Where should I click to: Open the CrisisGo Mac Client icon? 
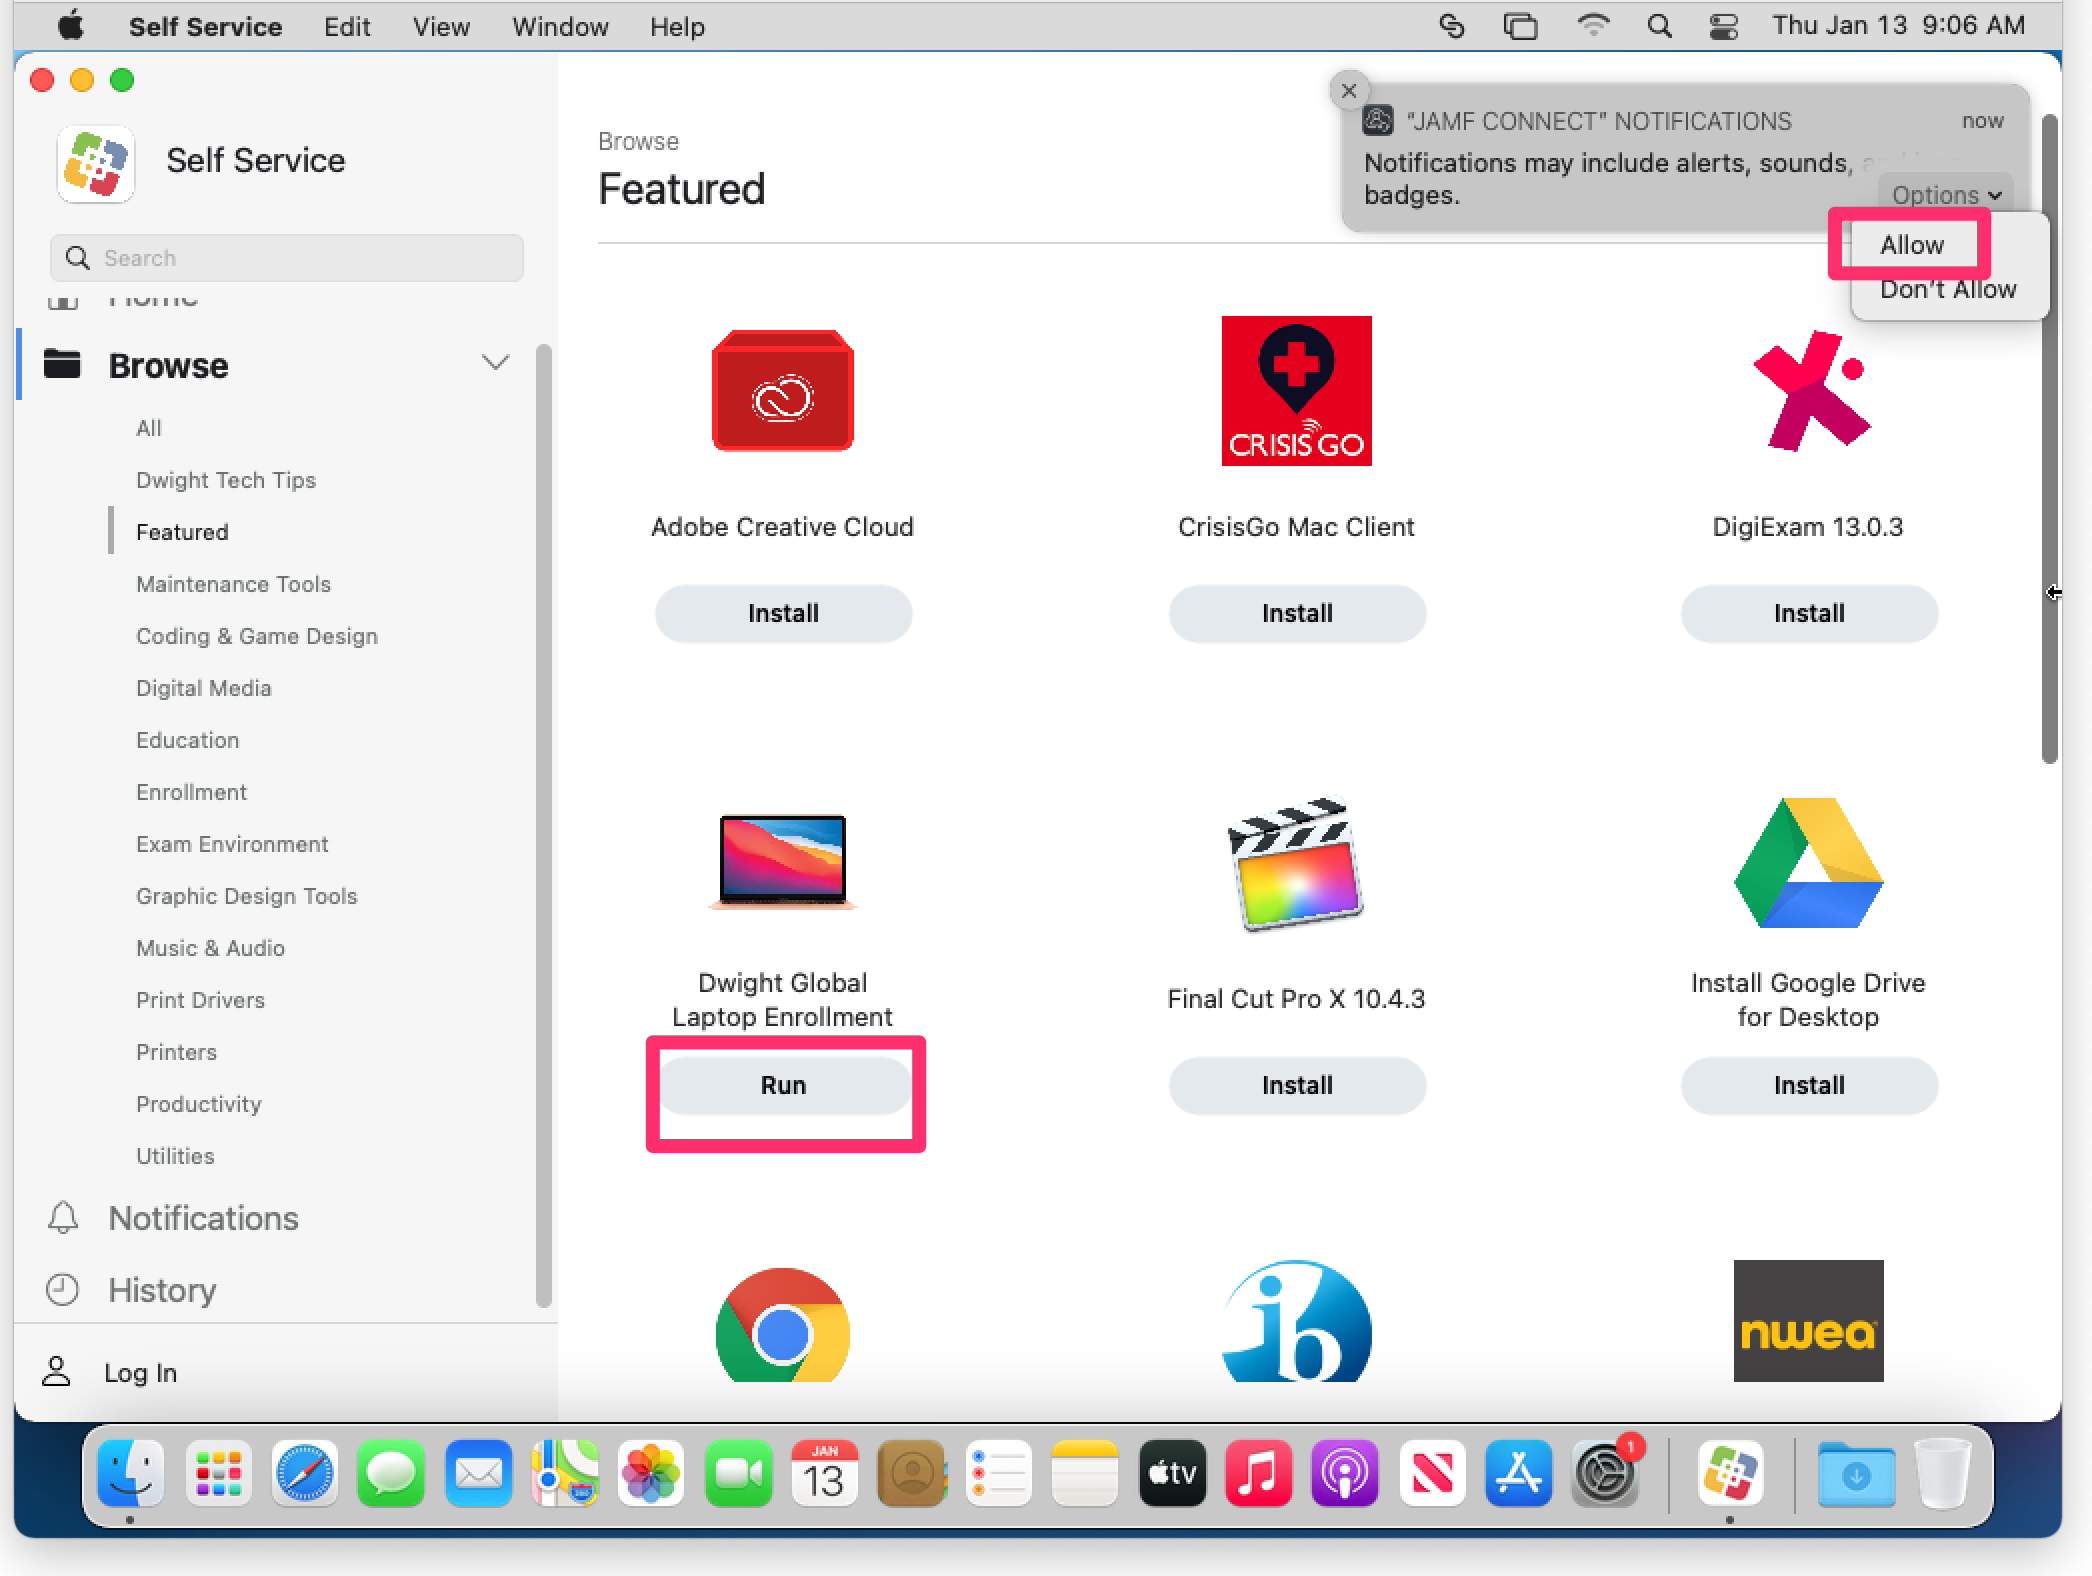pos(1296,391)
